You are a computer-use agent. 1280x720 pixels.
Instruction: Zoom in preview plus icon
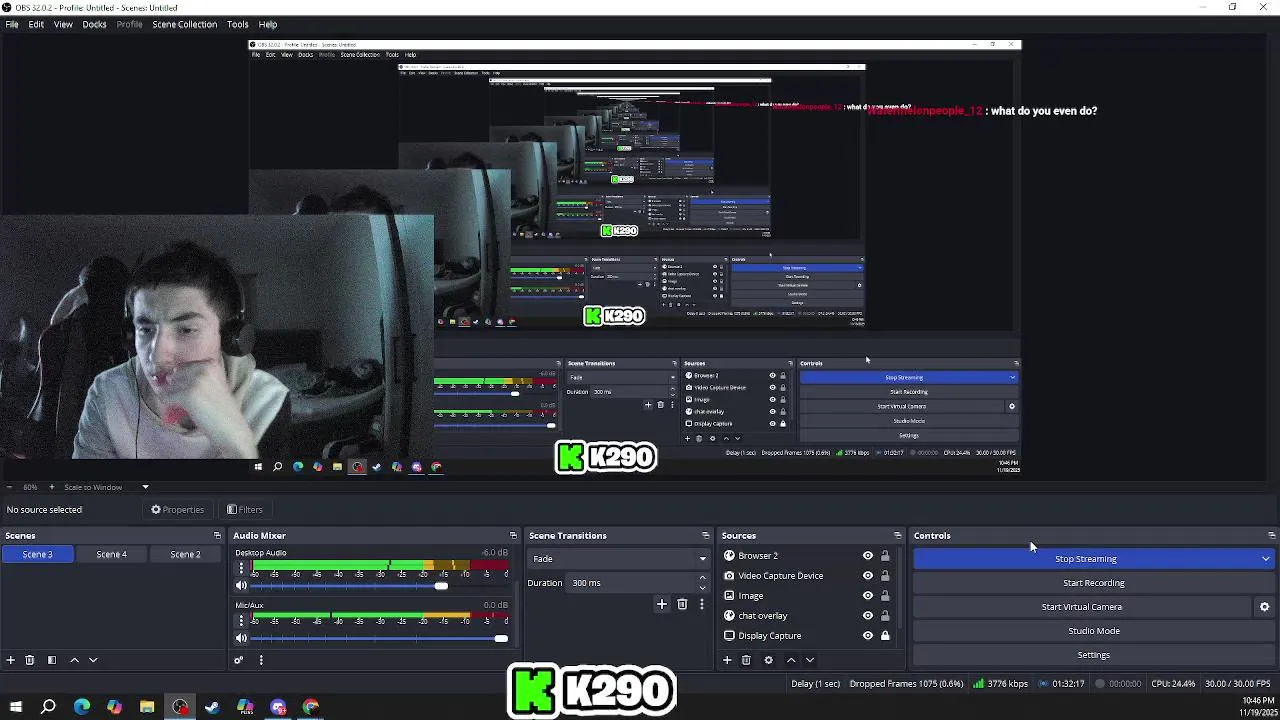coord(51,487)
